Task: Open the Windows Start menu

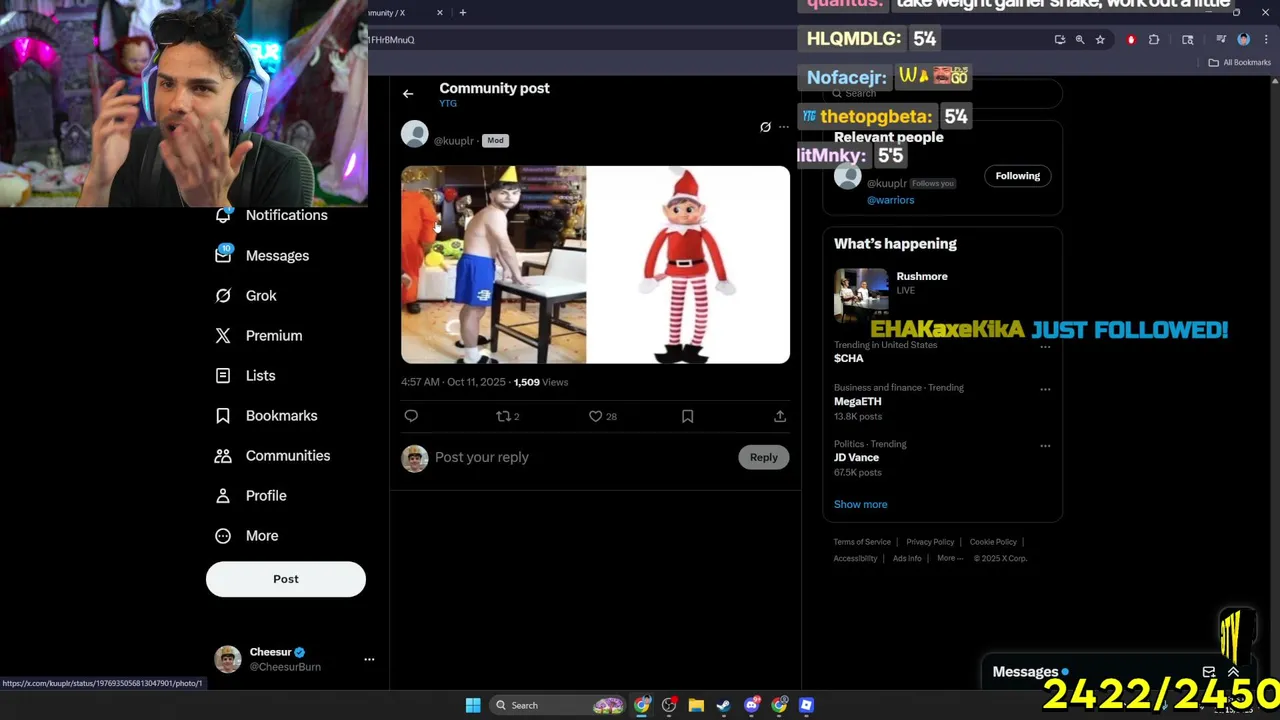Action: click(x=473, y=705)
